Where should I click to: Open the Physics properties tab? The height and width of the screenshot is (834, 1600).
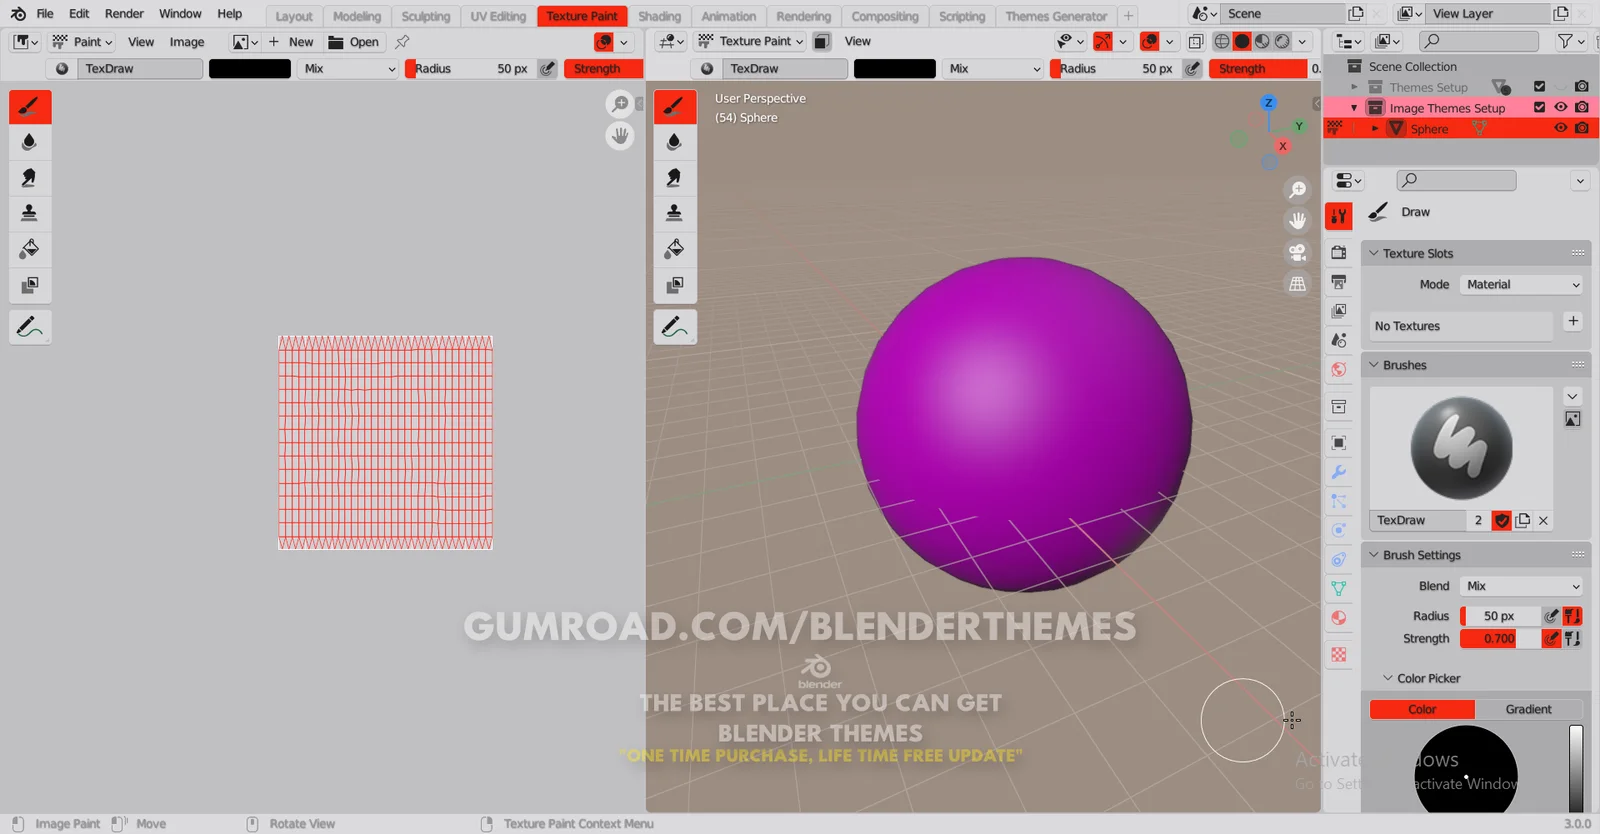tap(1339, 530)
